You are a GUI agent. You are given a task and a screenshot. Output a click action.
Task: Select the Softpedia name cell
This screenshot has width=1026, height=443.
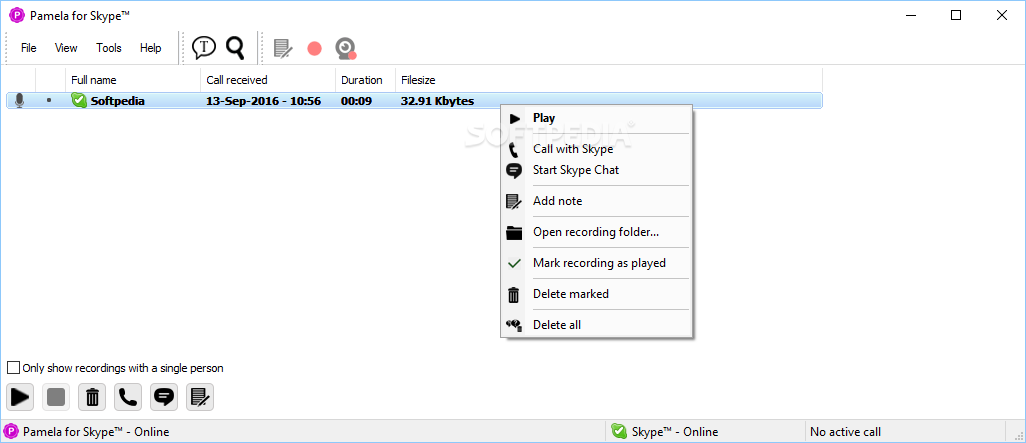[x=118, y=101]
